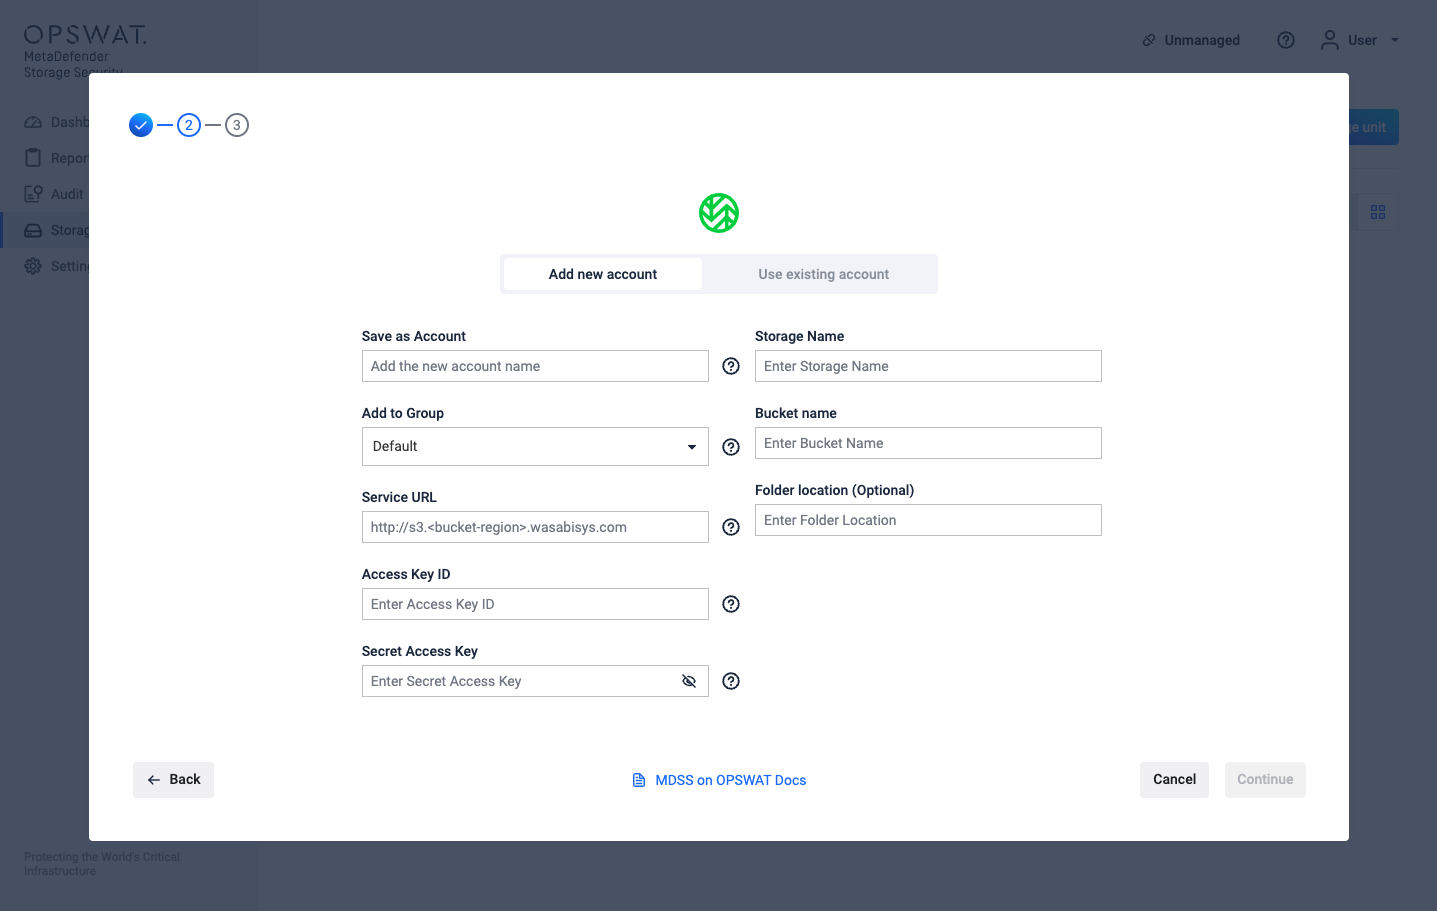Screen dimensions: 1437x911
Task: Open help for Save as Account field
Action: click(731, 366)
